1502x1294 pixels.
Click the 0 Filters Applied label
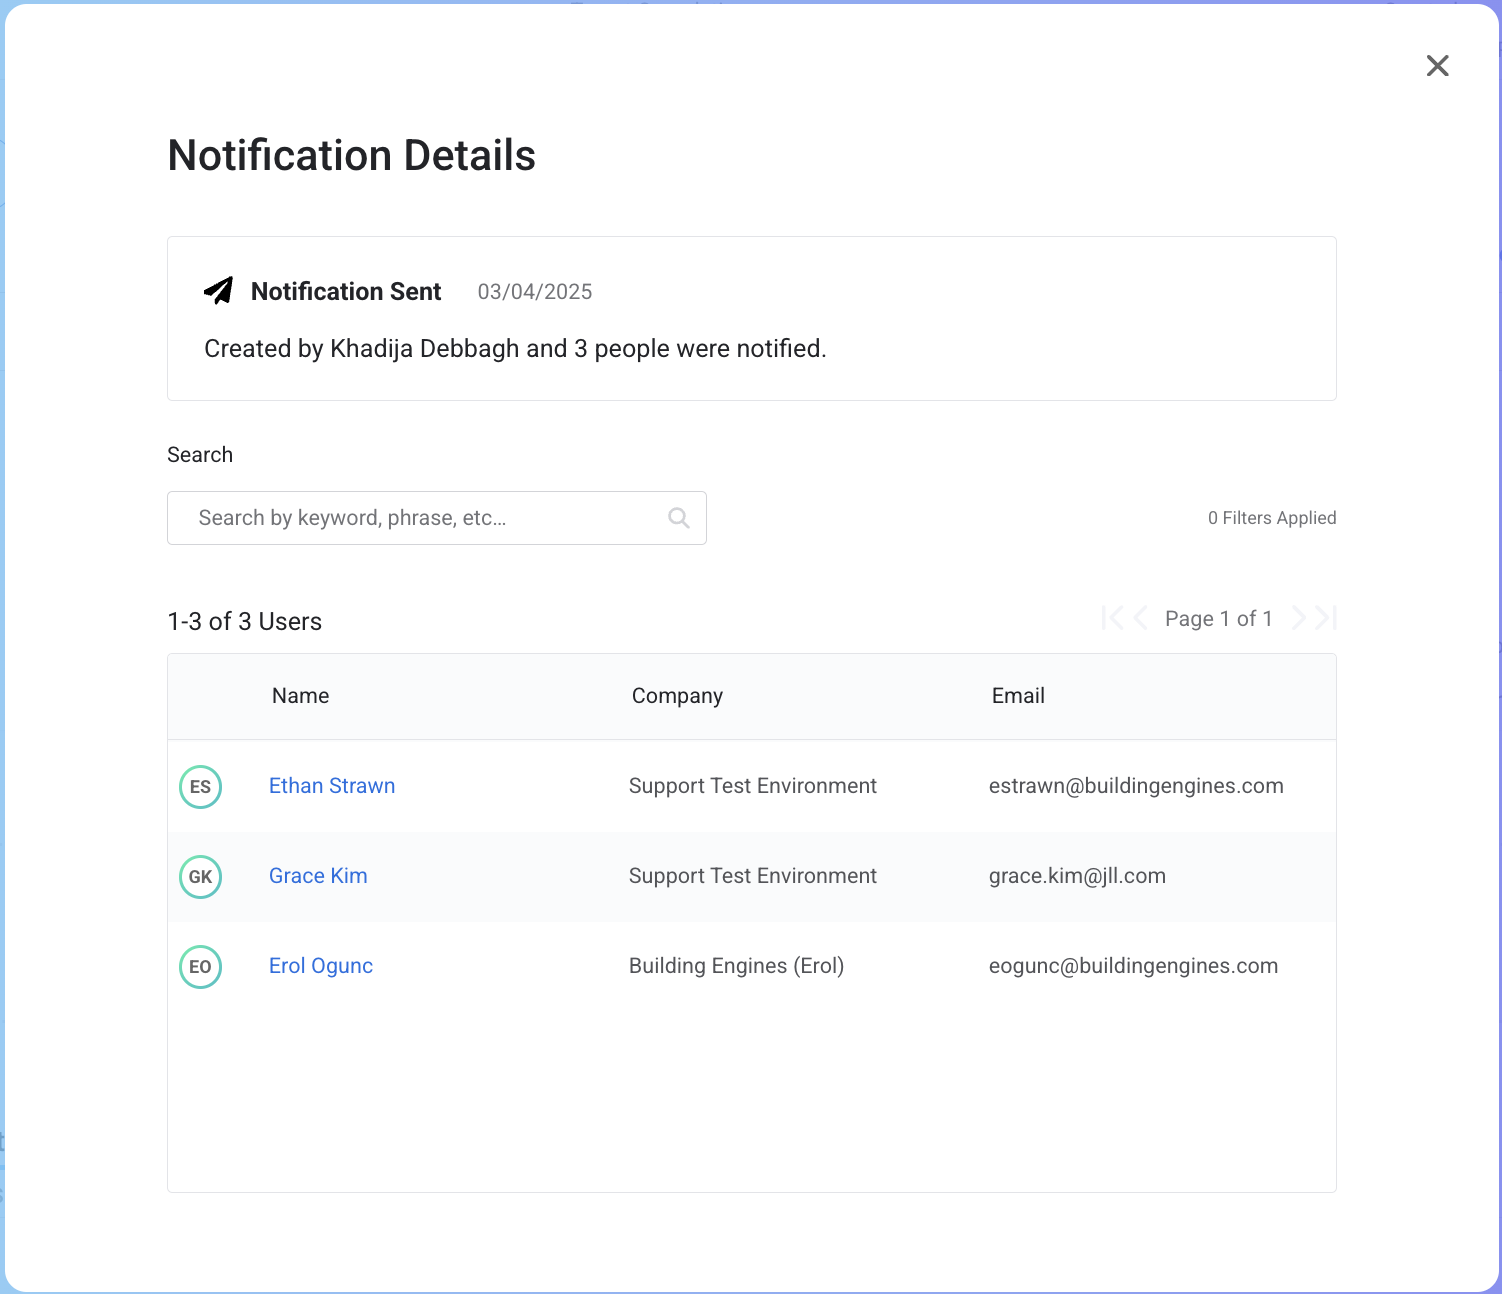pos(1271,518)
